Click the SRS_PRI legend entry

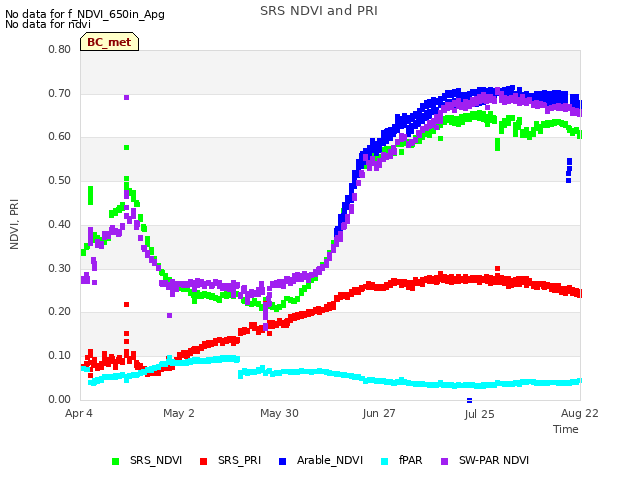(230, 460)
